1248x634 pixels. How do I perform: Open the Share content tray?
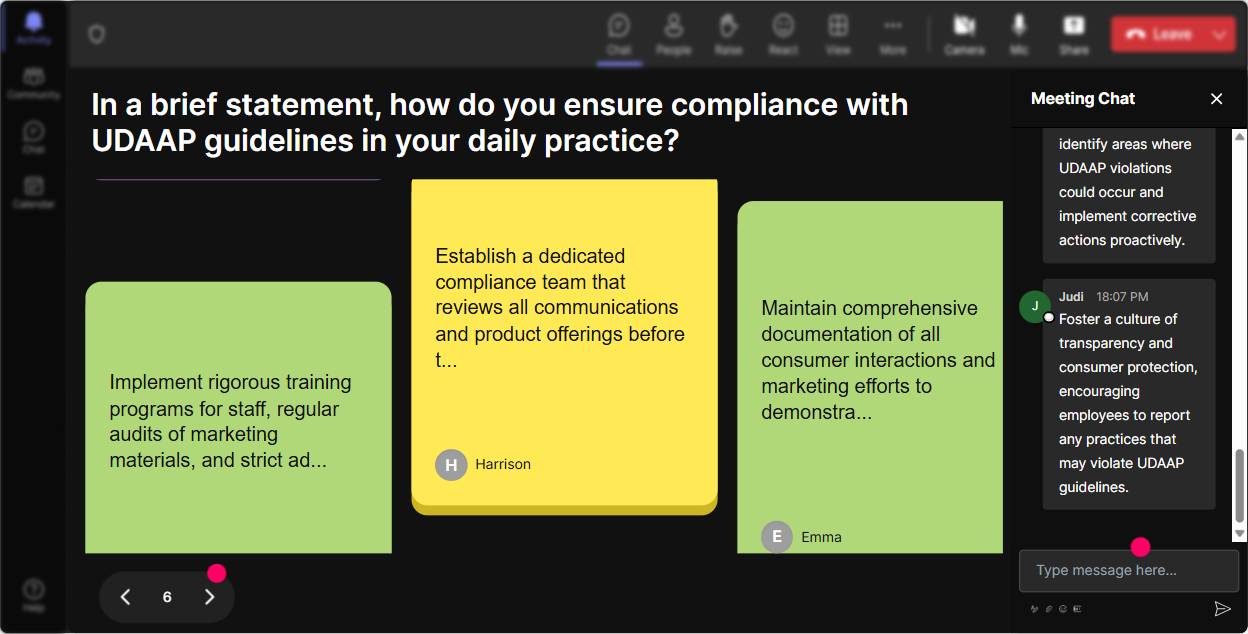(x=1074, y=35)
